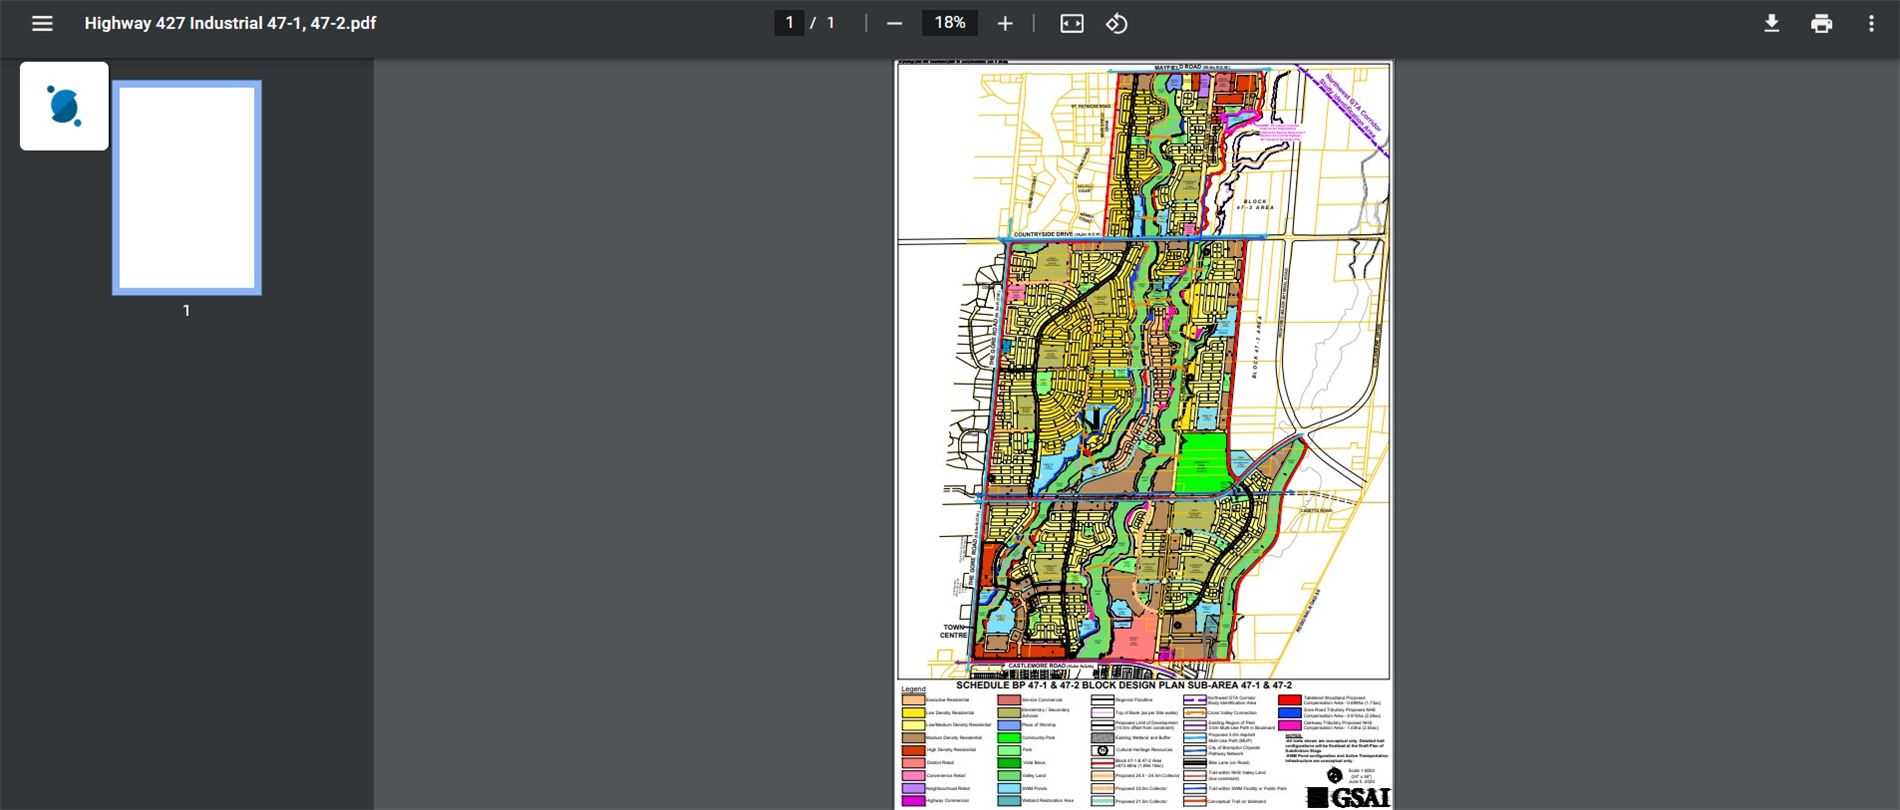The image size is (1900, 810).
Task: Click the Legend heading under the map
Action: coord(913,689)
